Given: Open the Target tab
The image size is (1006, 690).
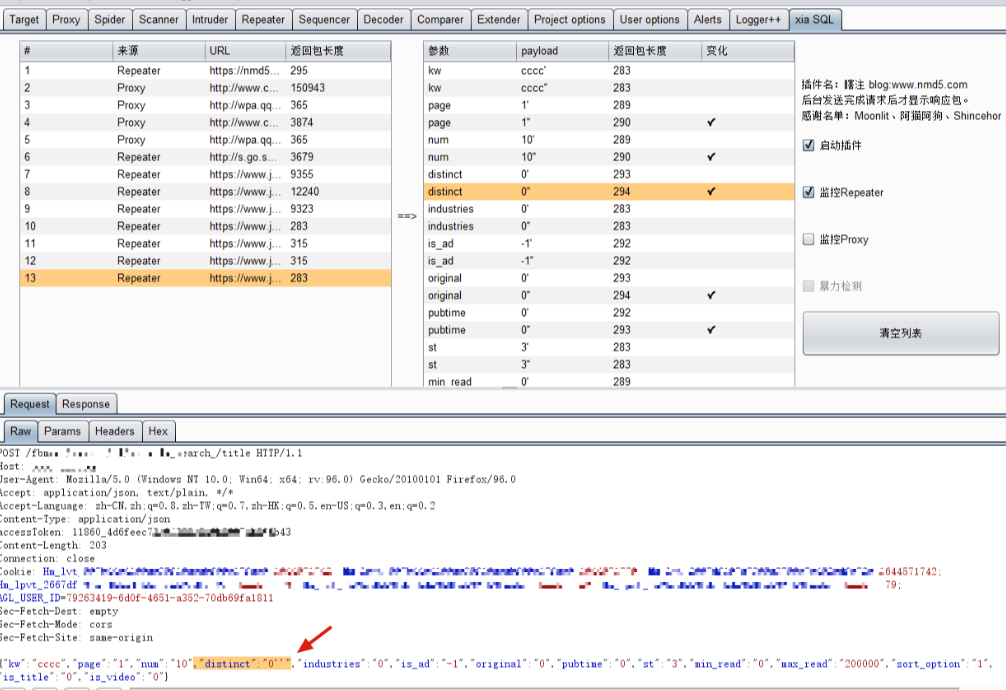Looking at the screenshot, I should (24, 19).
